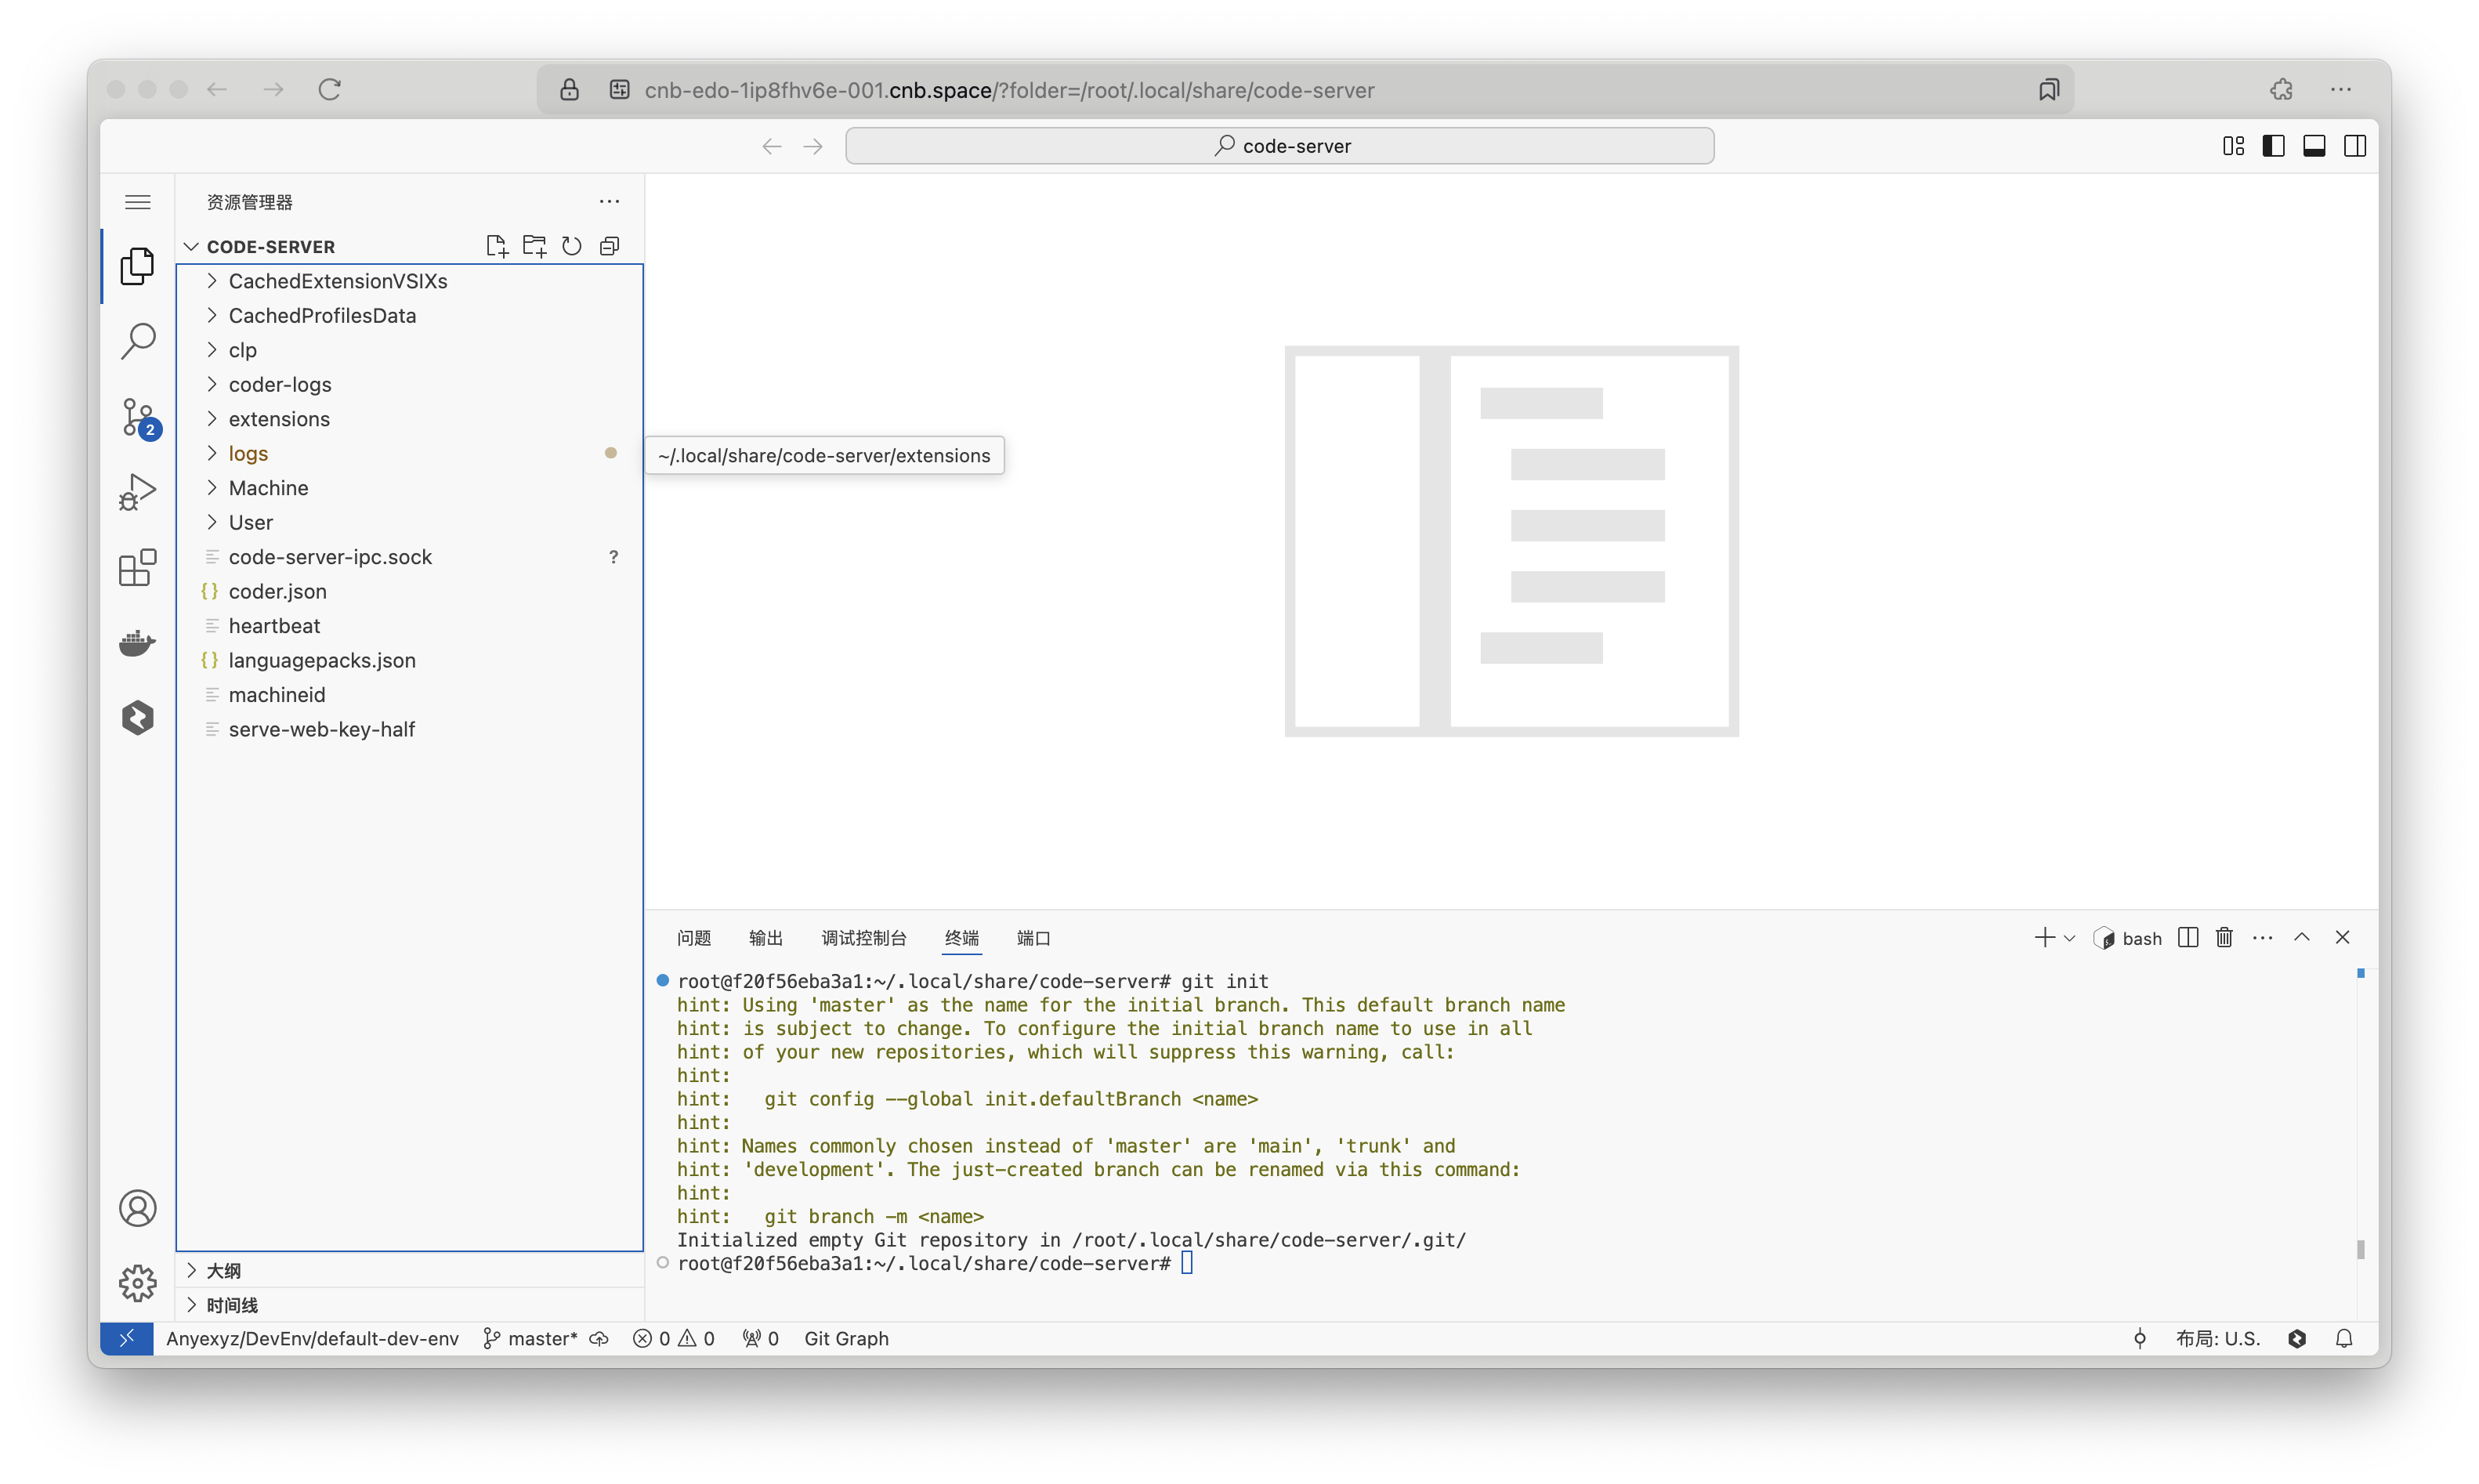Screen dimensions: 2479x1484
Task: Kill terminal with the trash icon
Action: tap(2224, 937)
